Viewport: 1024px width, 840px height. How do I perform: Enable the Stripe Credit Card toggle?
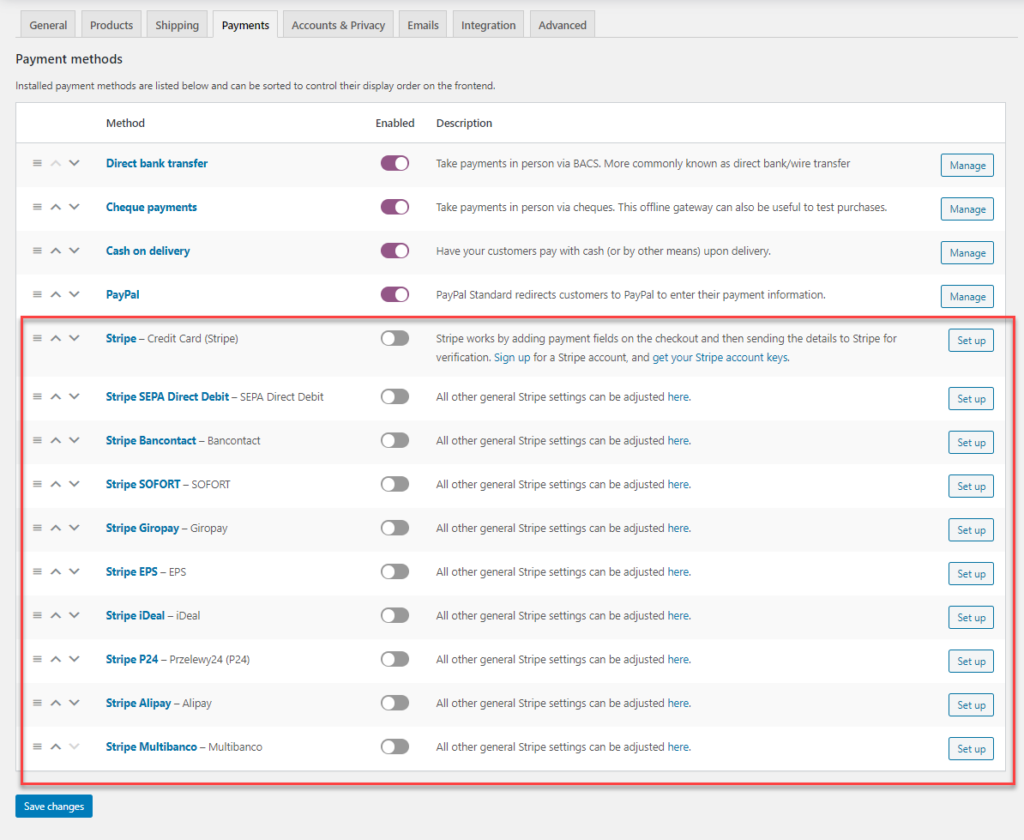pyautogui.click(x=395, y=338)
